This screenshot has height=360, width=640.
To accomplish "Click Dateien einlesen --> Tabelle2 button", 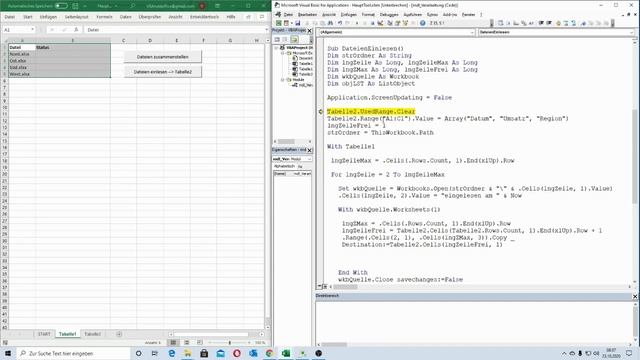I will [x=162, y=72].
